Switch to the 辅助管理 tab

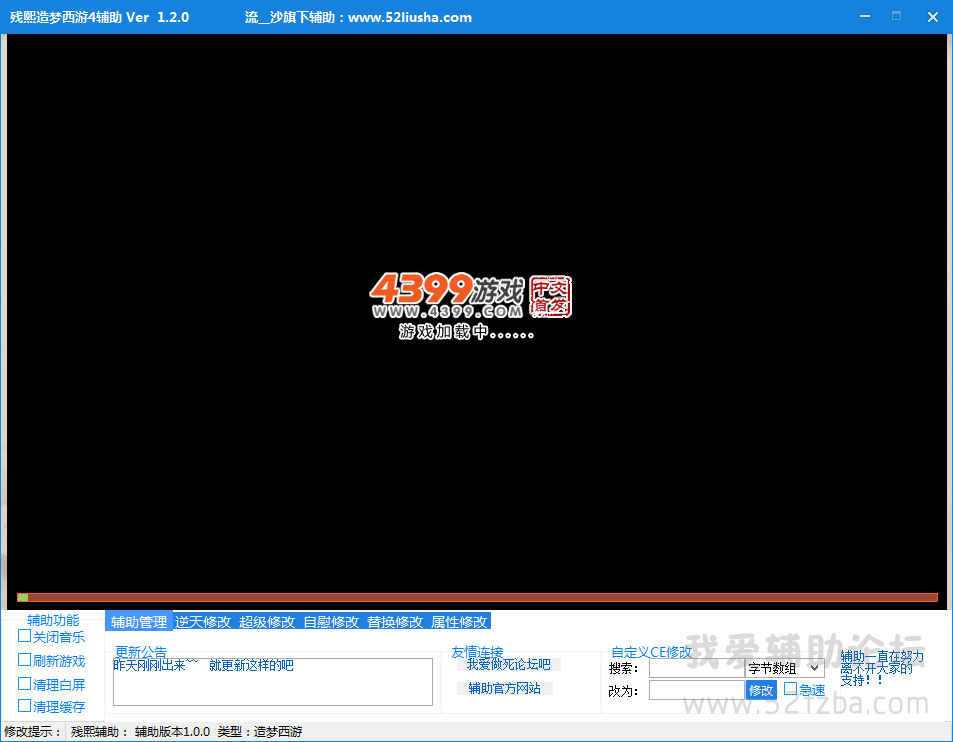click(x=139, y=622)
